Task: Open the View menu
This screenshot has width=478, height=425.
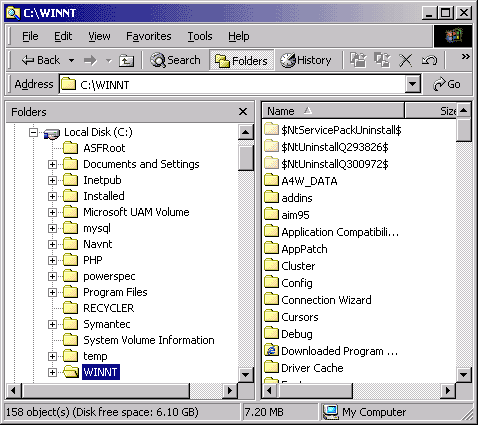Action: point(99,36)
